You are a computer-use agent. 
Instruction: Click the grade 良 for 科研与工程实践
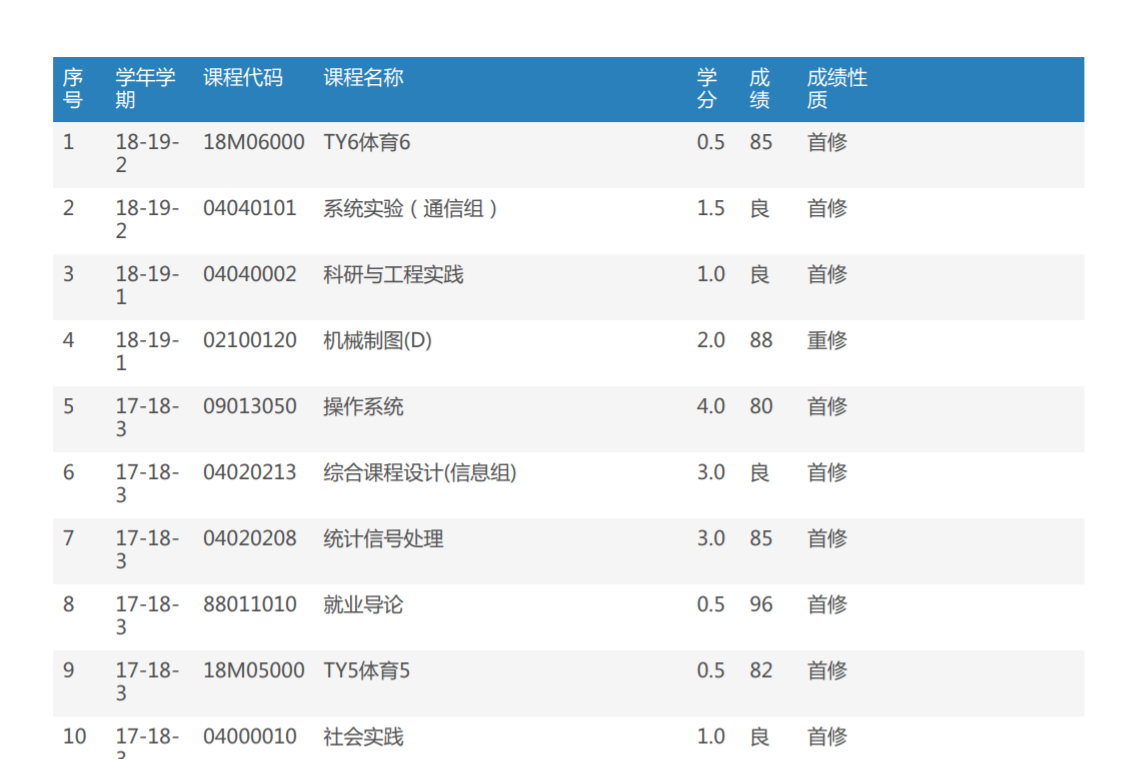pos(760,274)
